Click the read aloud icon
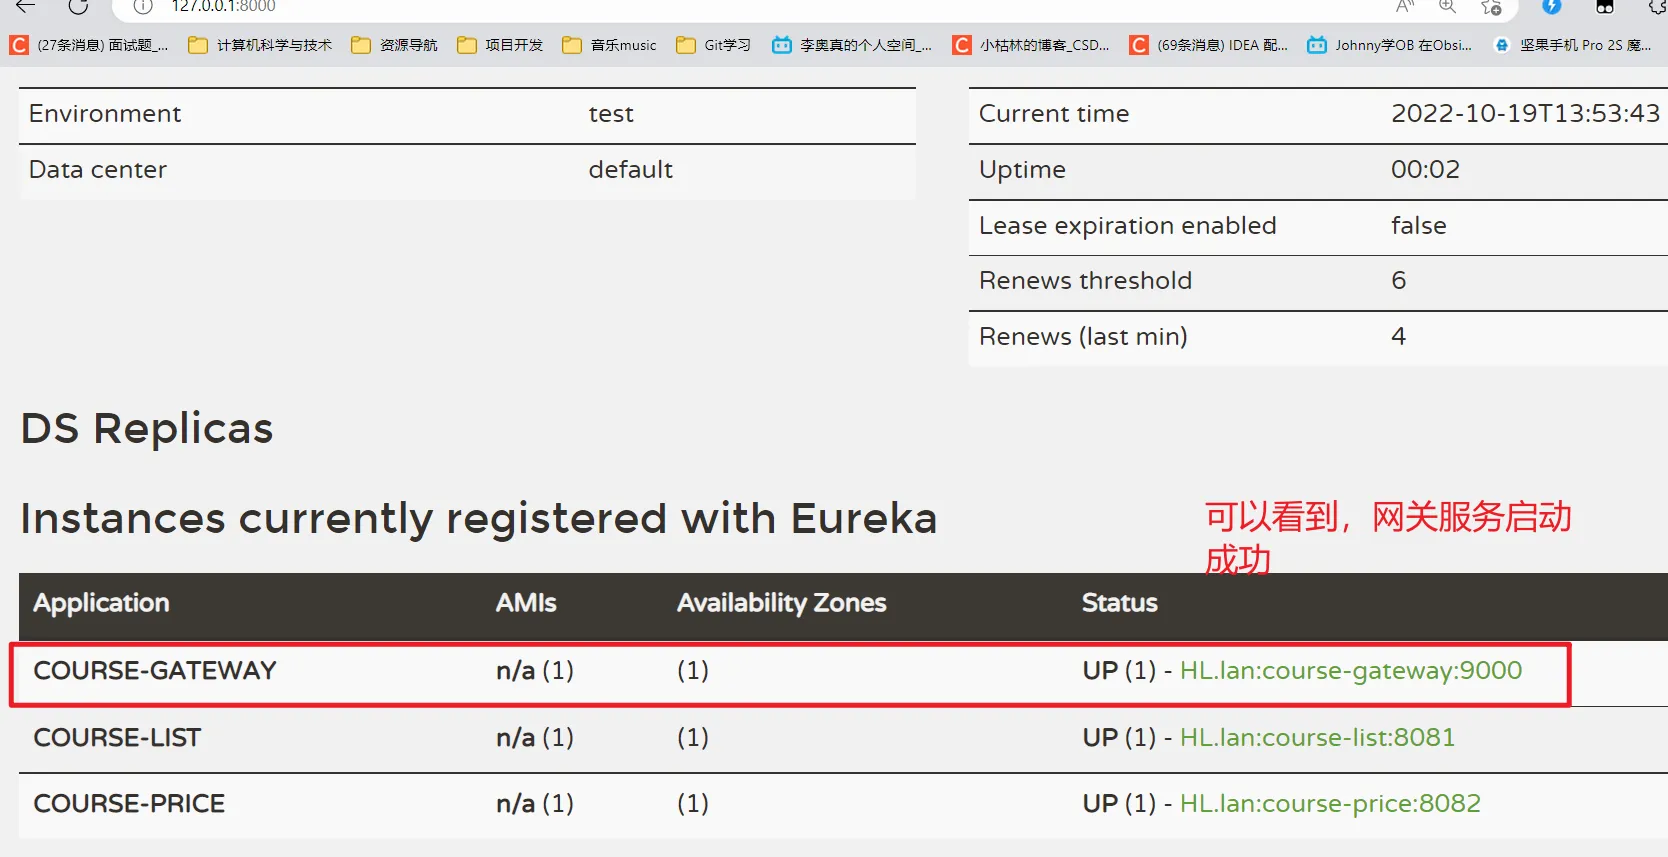The image size is (1668, 857). (x=1405, y=6)
